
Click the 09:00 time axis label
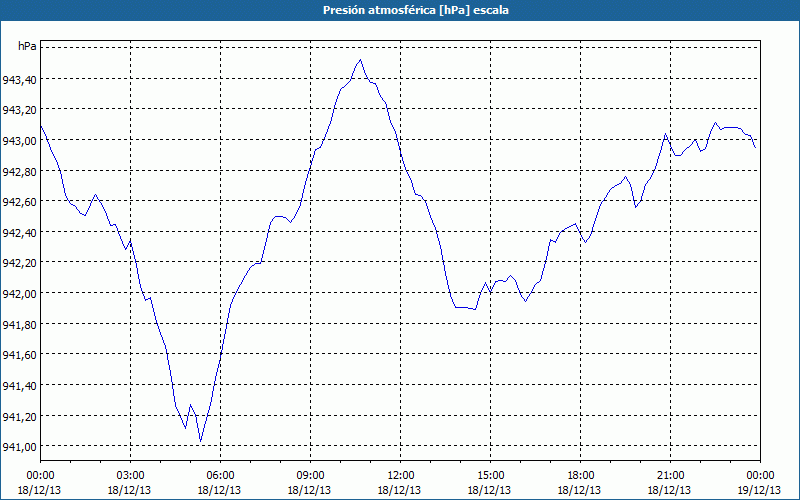[x=310, y=476]
